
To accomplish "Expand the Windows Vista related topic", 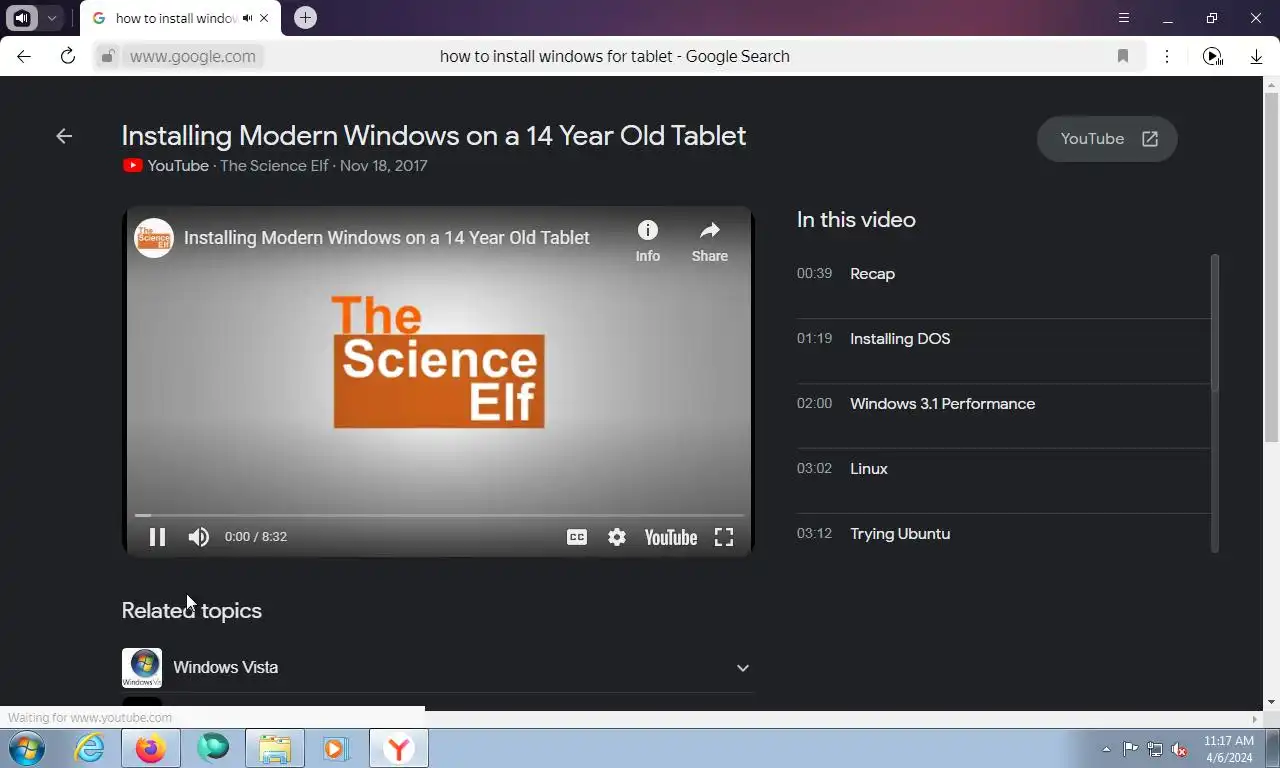I will [x=742, y=668].
